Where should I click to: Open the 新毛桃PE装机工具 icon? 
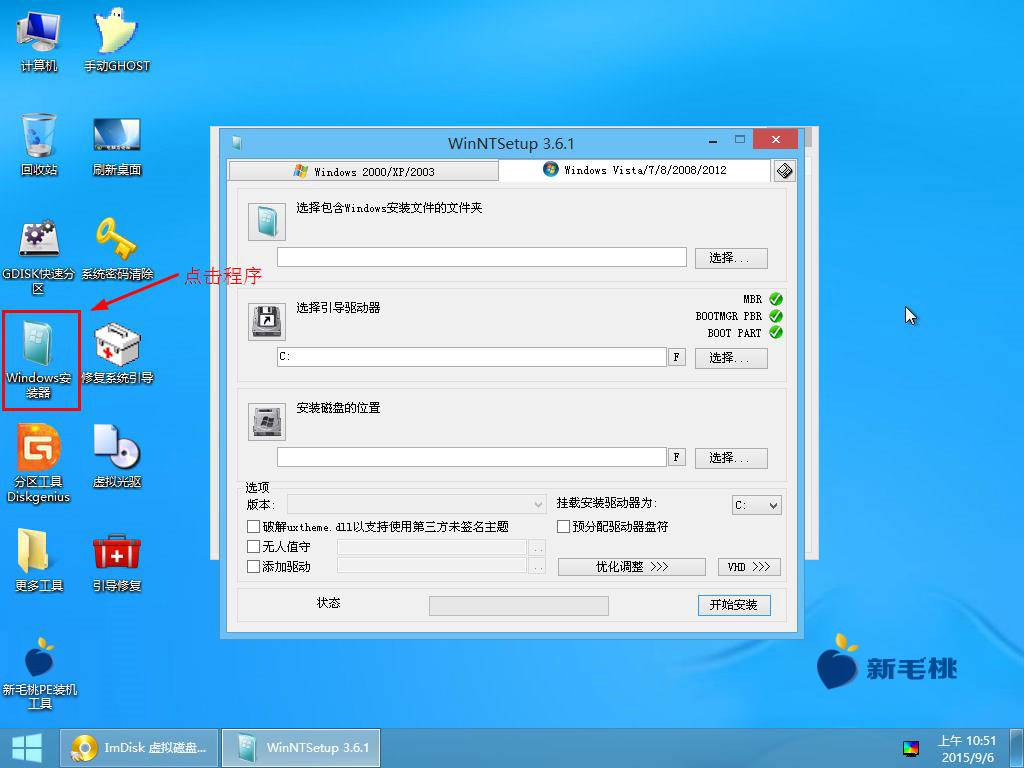[39, 673]
